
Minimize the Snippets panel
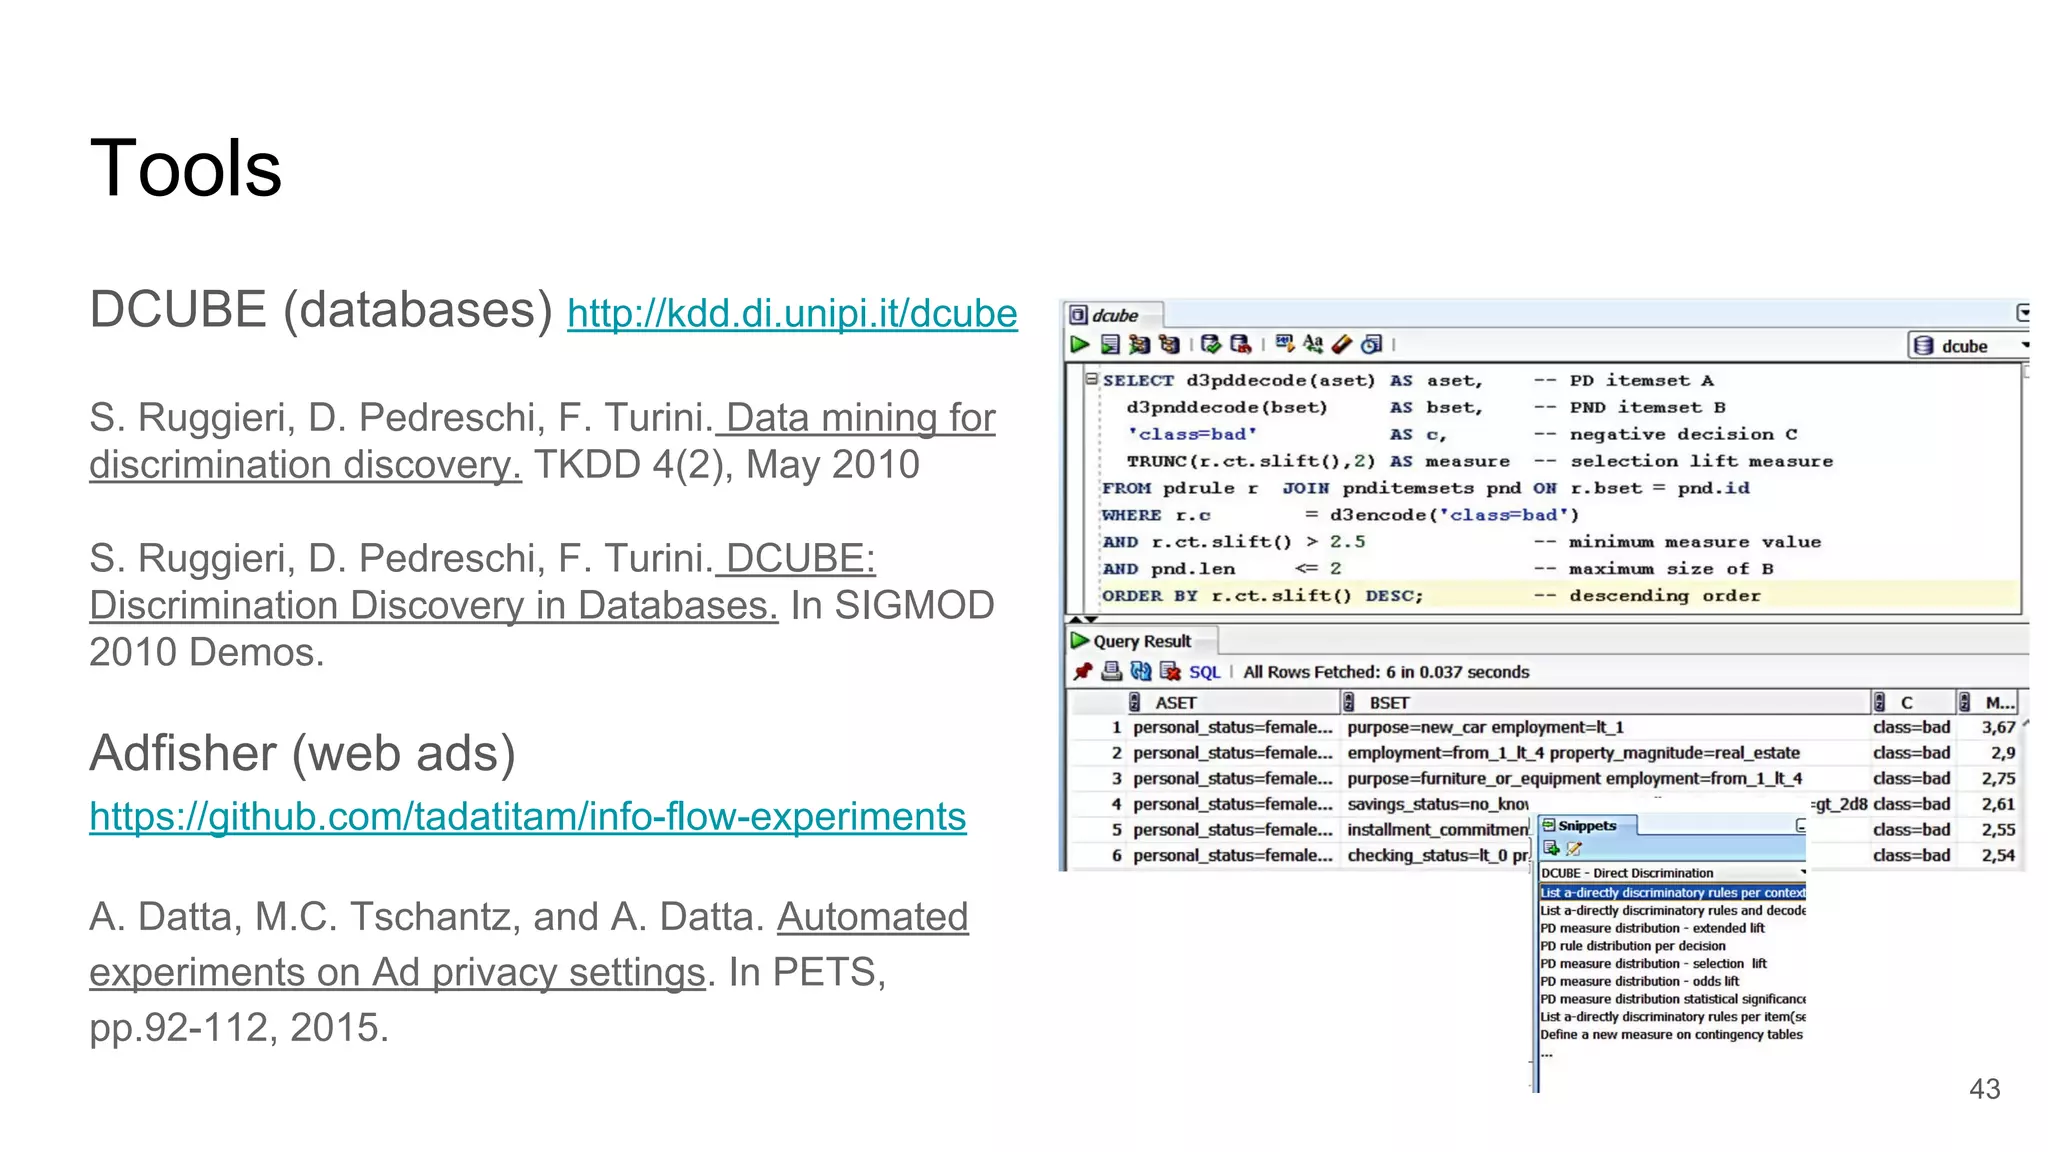point(1800,826)
